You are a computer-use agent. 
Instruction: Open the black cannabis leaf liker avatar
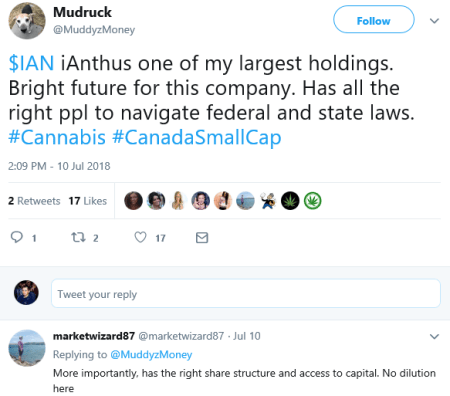pos(290,201)
